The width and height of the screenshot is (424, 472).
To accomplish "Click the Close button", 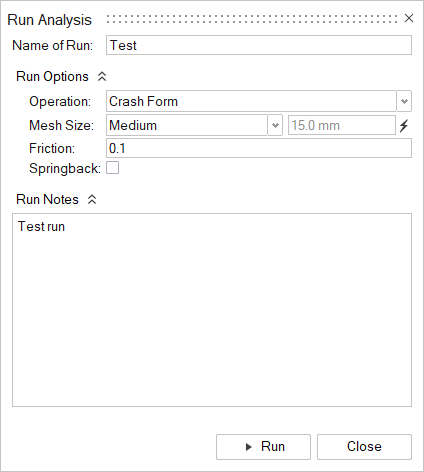I will (364, 447).
